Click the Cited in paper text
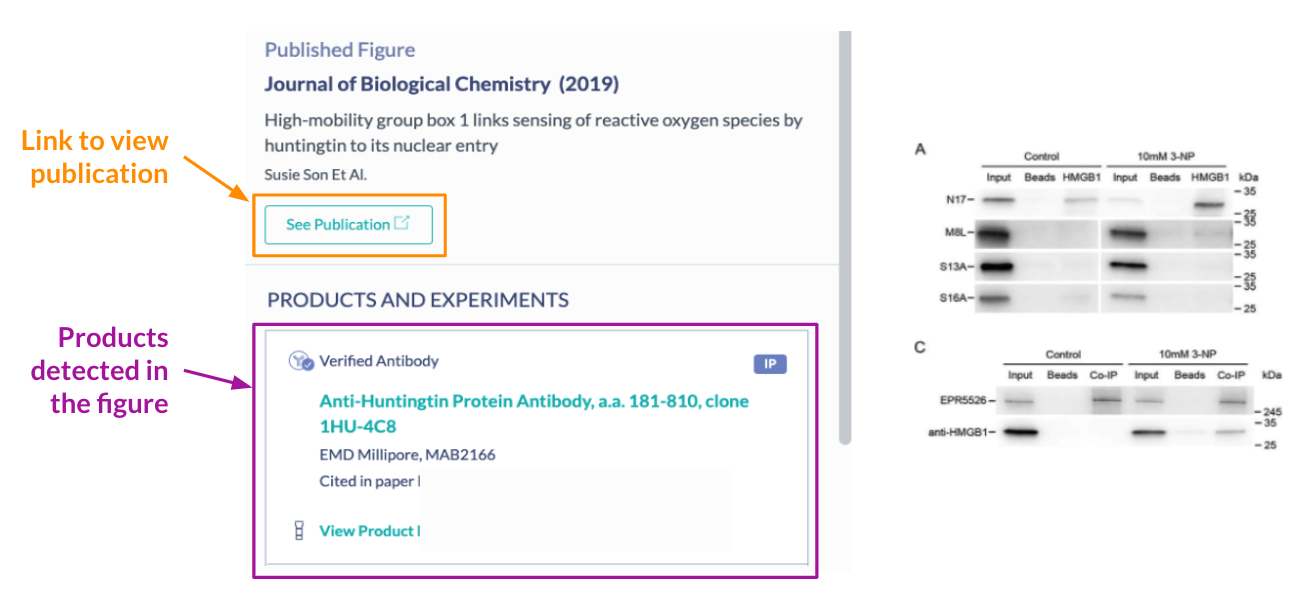The image size is (1312, 614). click(x=367, y=481)
